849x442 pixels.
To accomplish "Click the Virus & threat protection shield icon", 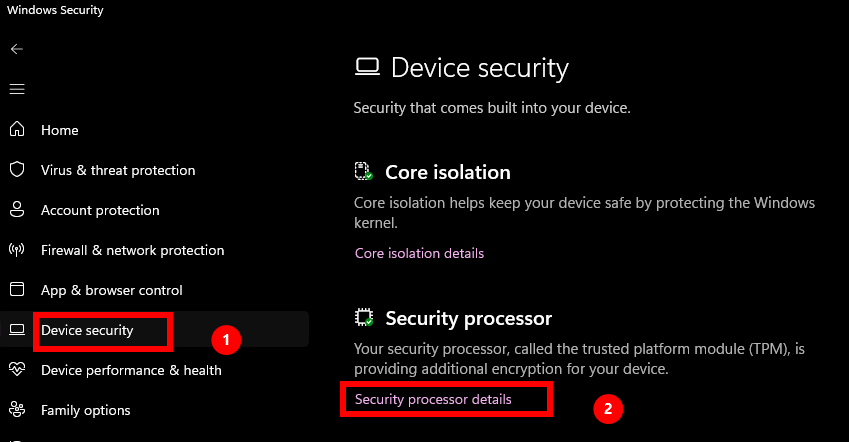I will (17, 170).
